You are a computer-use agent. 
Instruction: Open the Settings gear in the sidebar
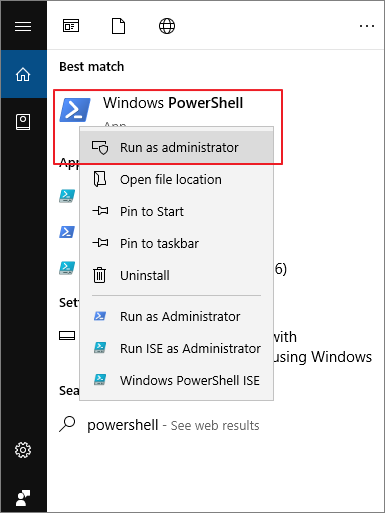point(23,450)
